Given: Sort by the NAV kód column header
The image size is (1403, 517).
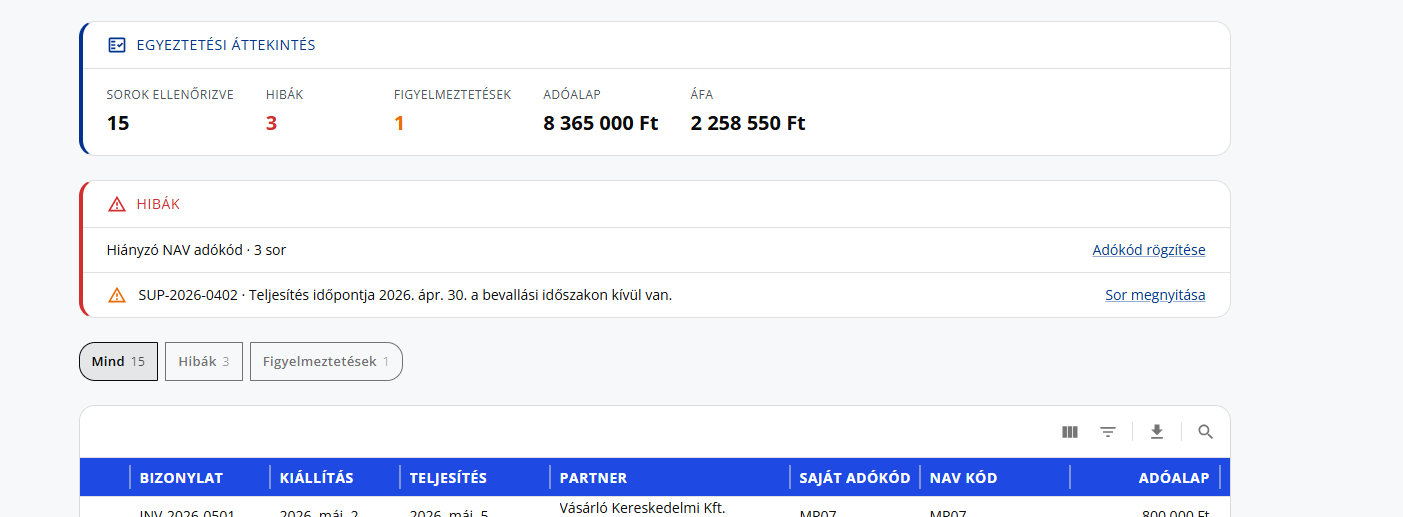Looking at the screenshot, I should [994, 478].
